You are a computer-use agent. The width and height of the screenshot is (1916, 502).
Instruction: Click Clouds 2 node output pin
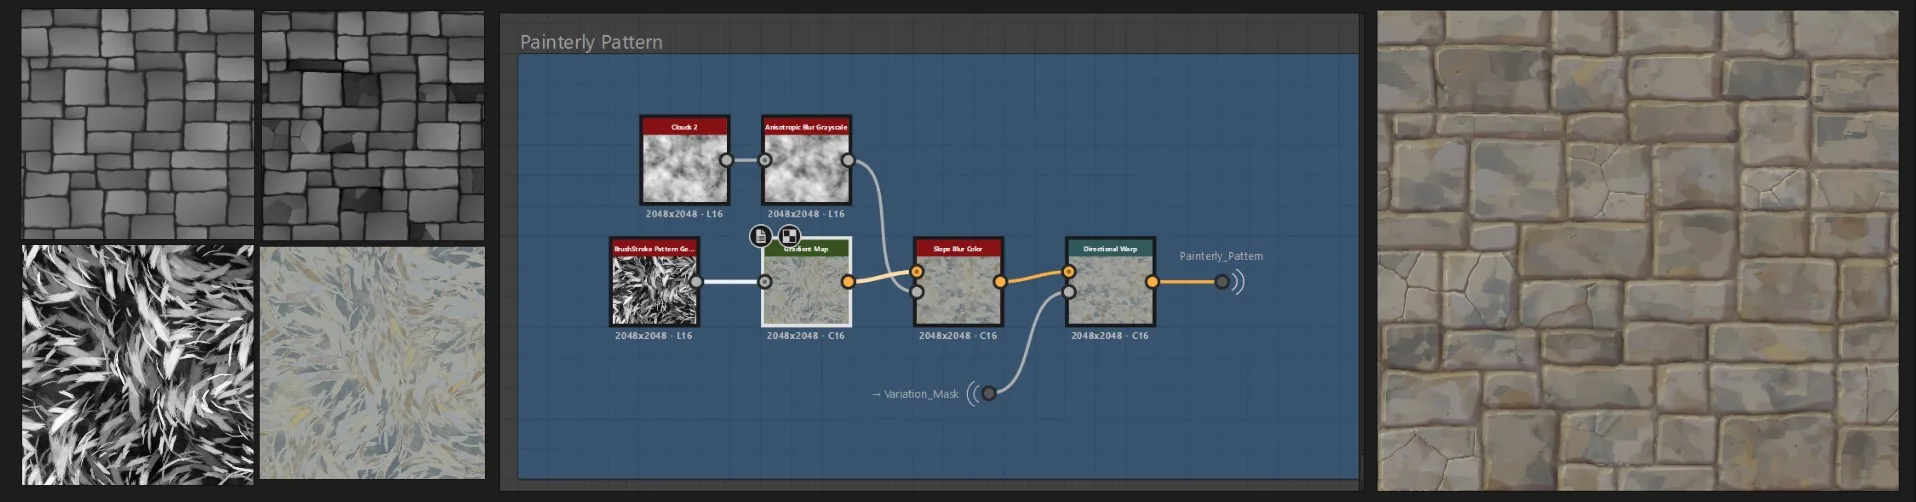[727, 160]
